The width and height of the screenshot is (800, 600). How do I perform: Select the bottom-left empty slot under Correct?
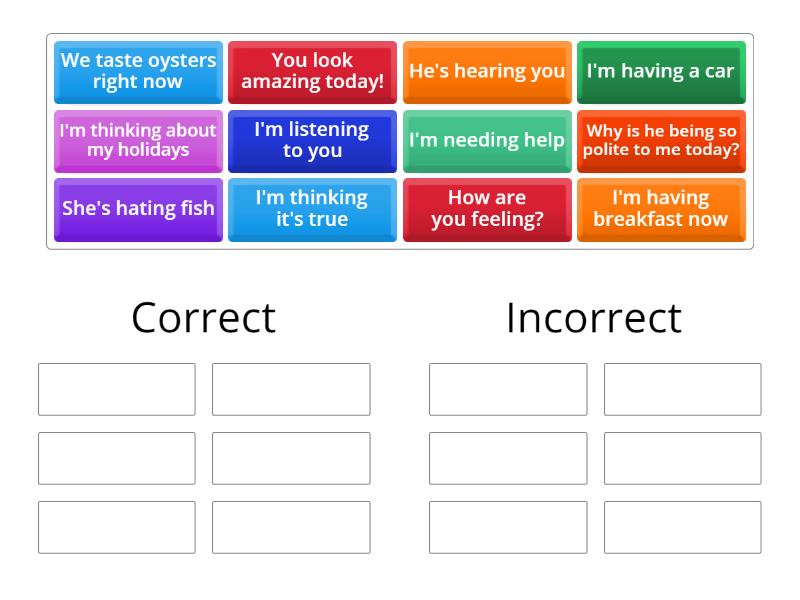[116, 527]
